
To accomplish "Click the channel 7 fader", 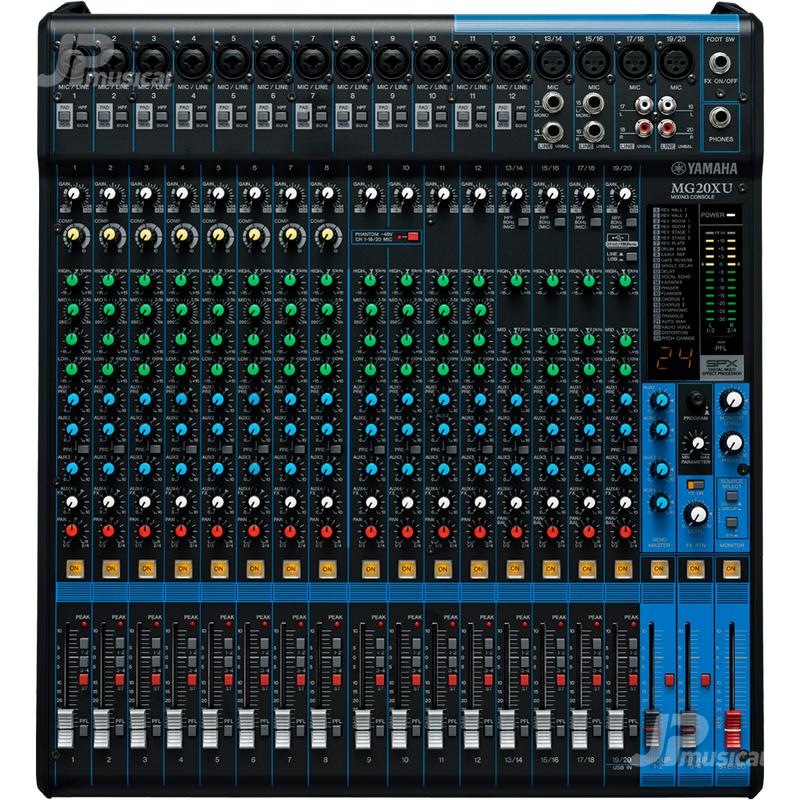I will click(x=283, y=729).
